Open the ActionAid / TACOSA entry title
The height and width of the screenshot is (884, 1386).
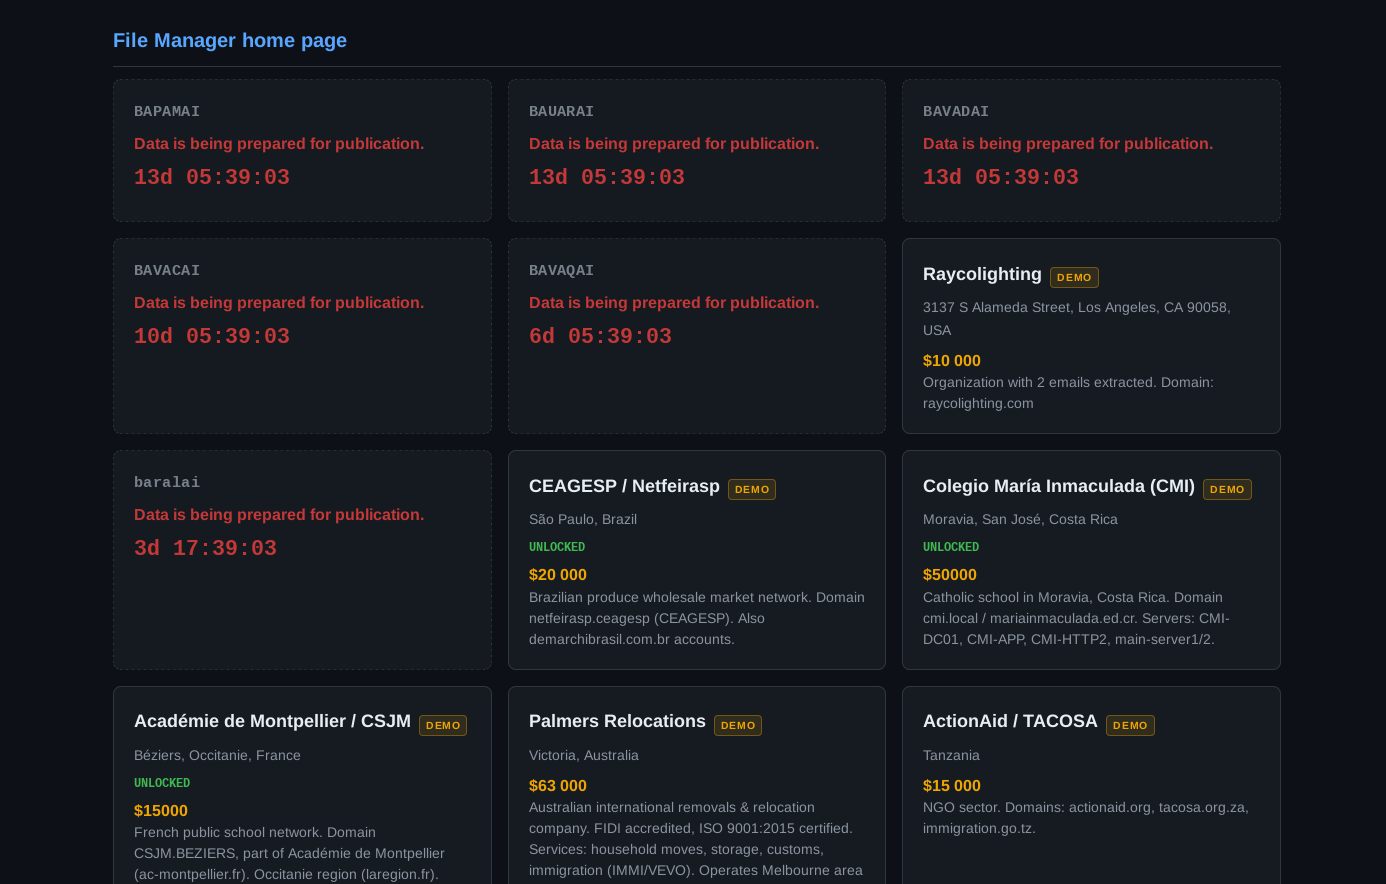[1010, 721]
